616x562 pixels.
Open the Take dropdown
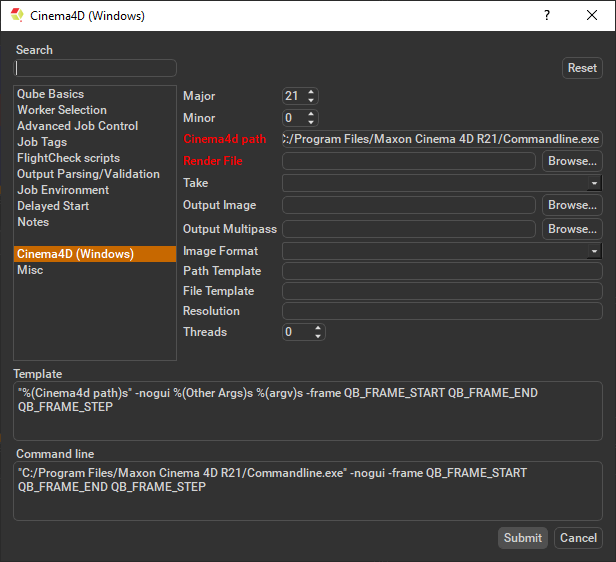point(594,184)
